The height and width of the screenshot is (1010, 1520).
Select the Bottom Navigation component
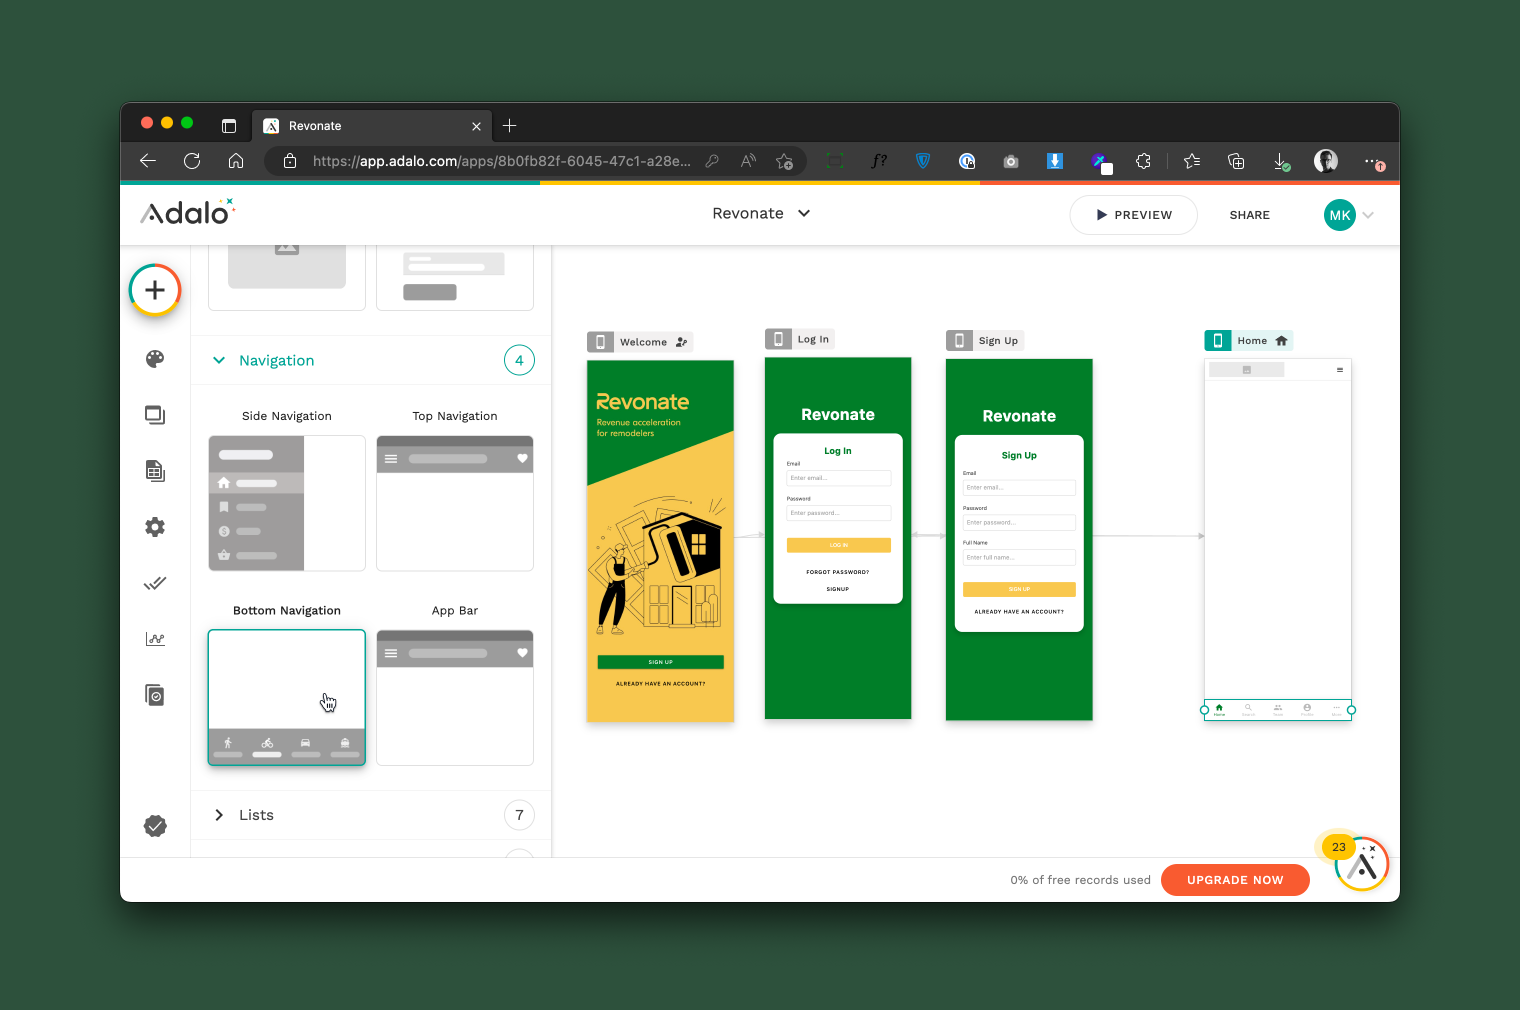pyautogui.click(x=287, y=697)
